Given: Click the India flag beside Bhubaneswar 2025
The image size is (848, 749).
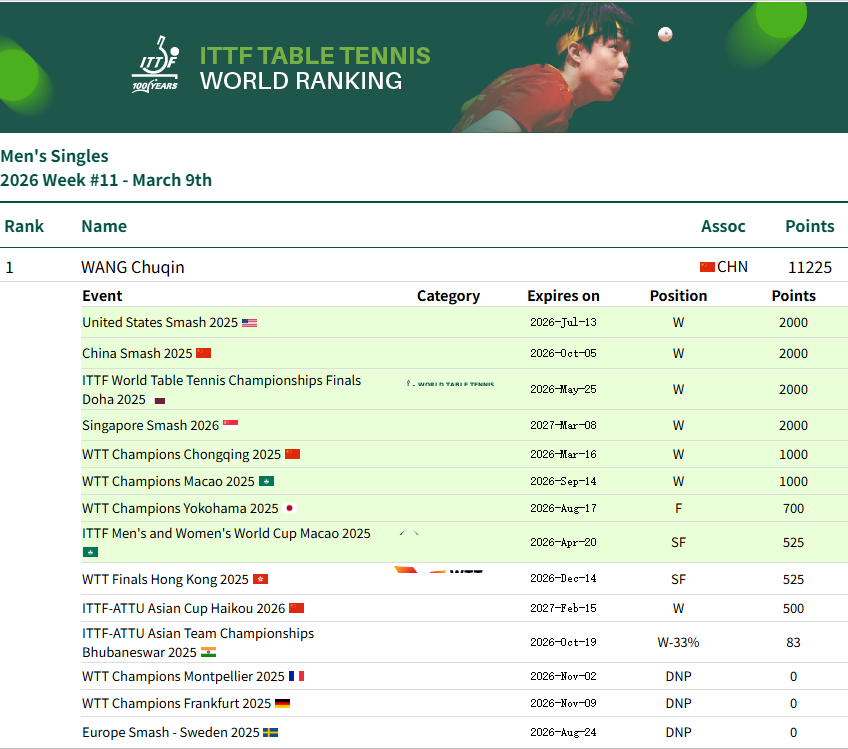Looking at the screenshot, I should point(208,652).
